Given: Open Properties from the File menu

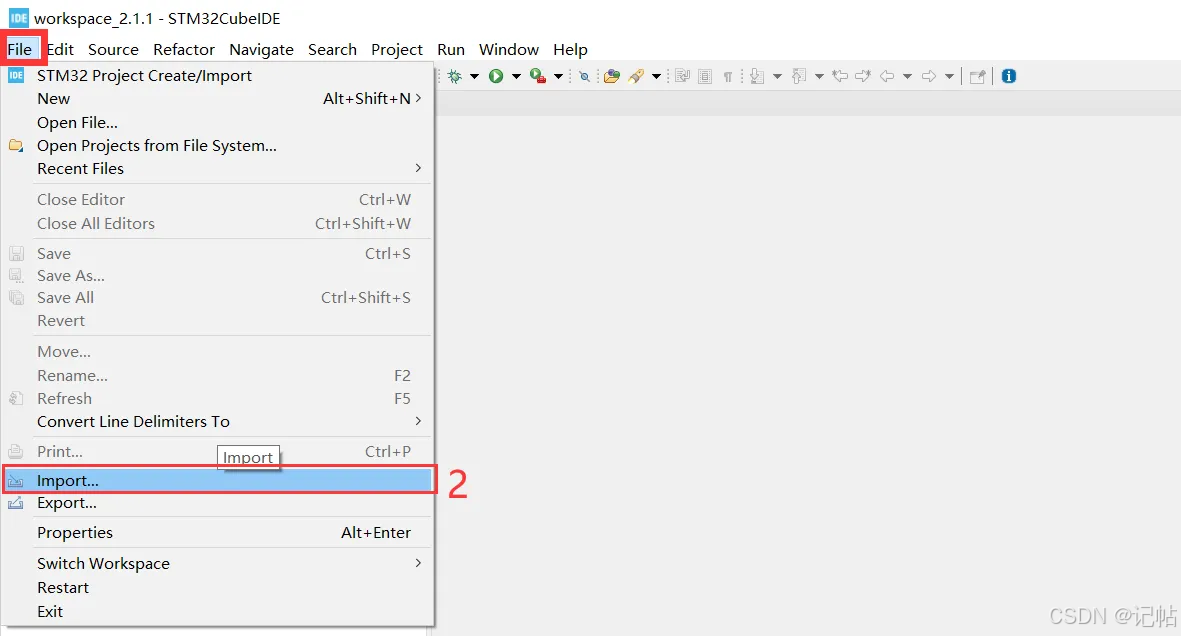Looking at the screenshot, I should pos(218,533).
